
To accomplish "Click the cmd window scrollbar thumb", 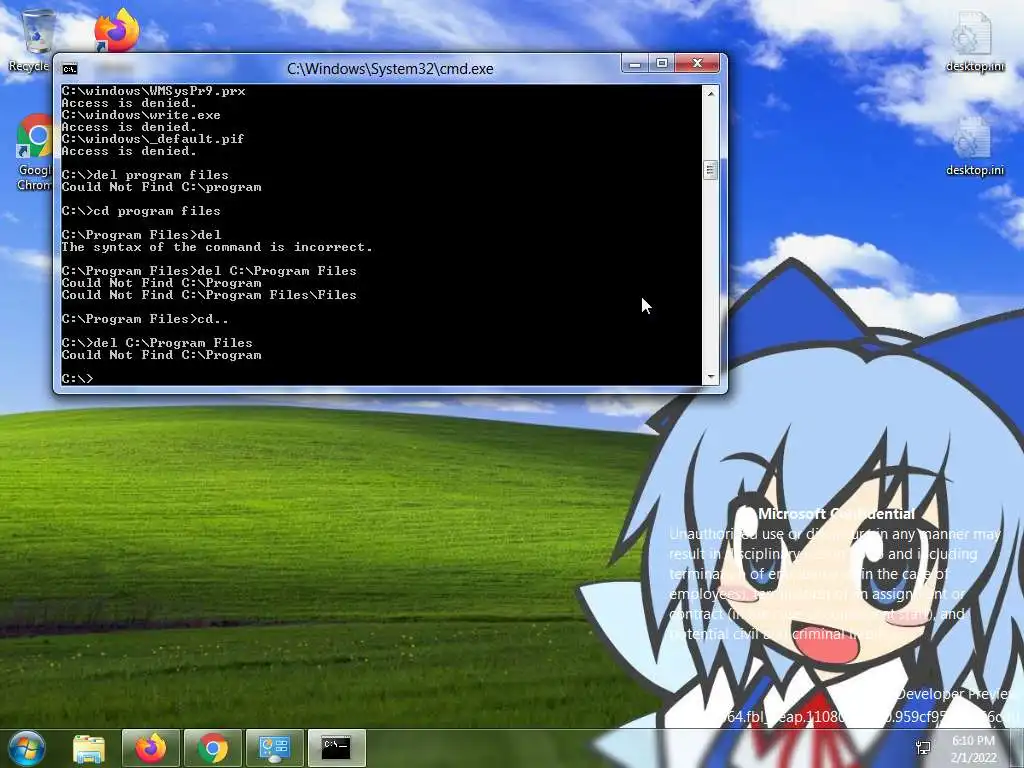I will (711, 170).
